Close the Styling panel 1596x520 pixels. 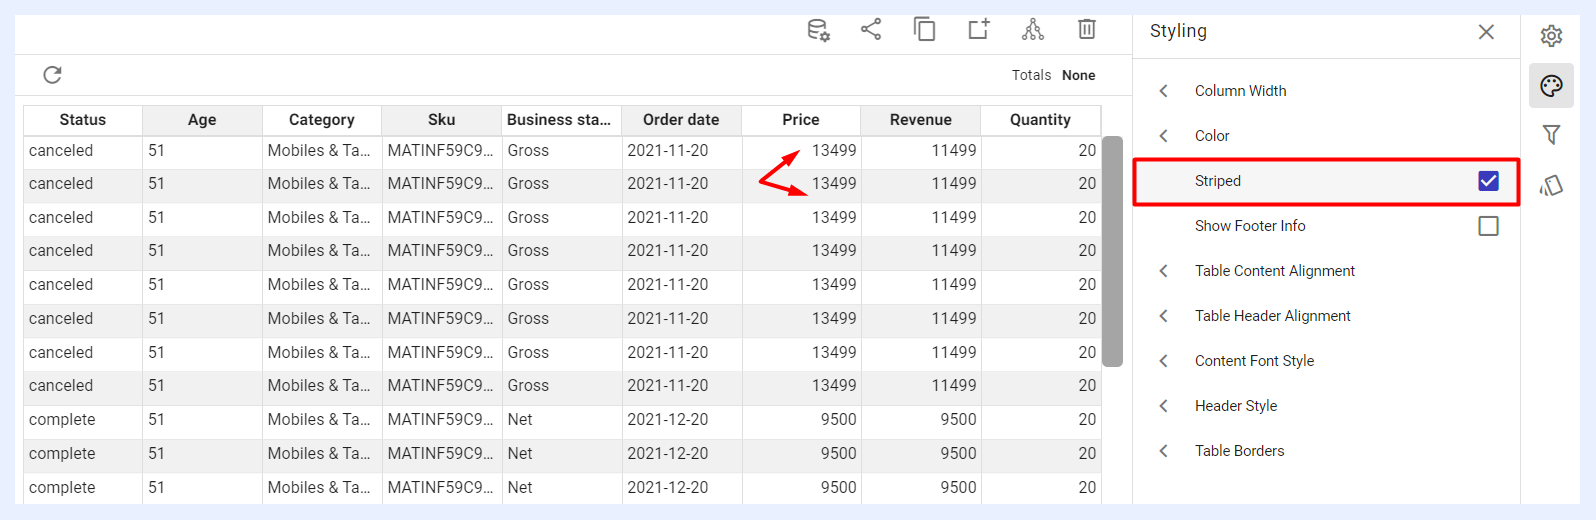pyautogui.click(x=1486, y=32)
